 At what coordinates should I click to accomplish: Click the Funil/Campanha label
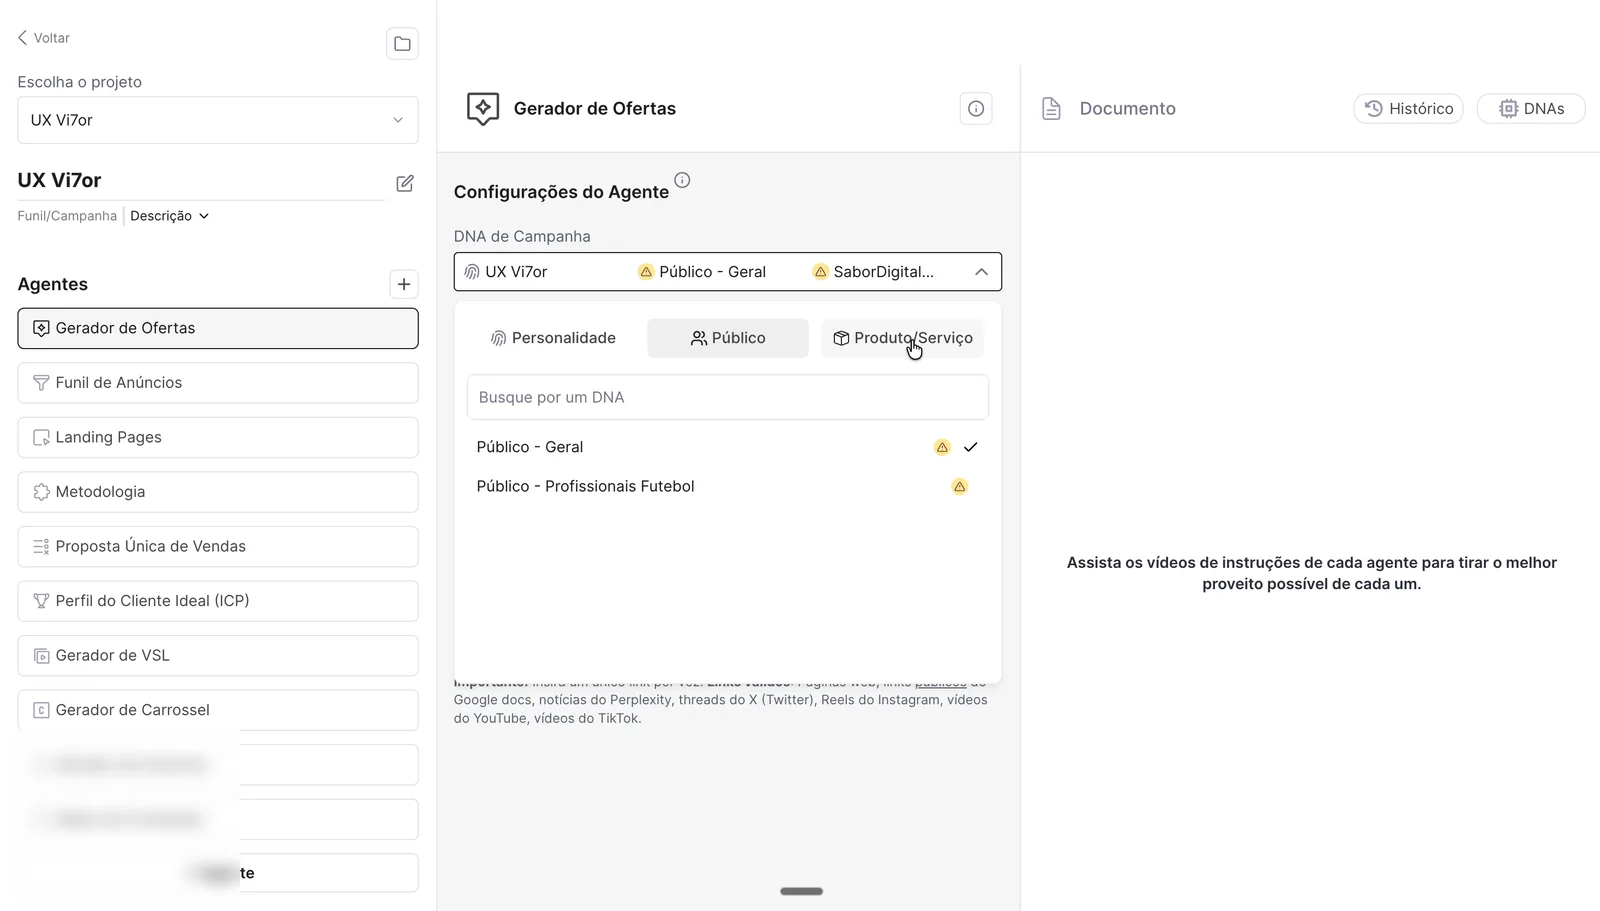67,216
